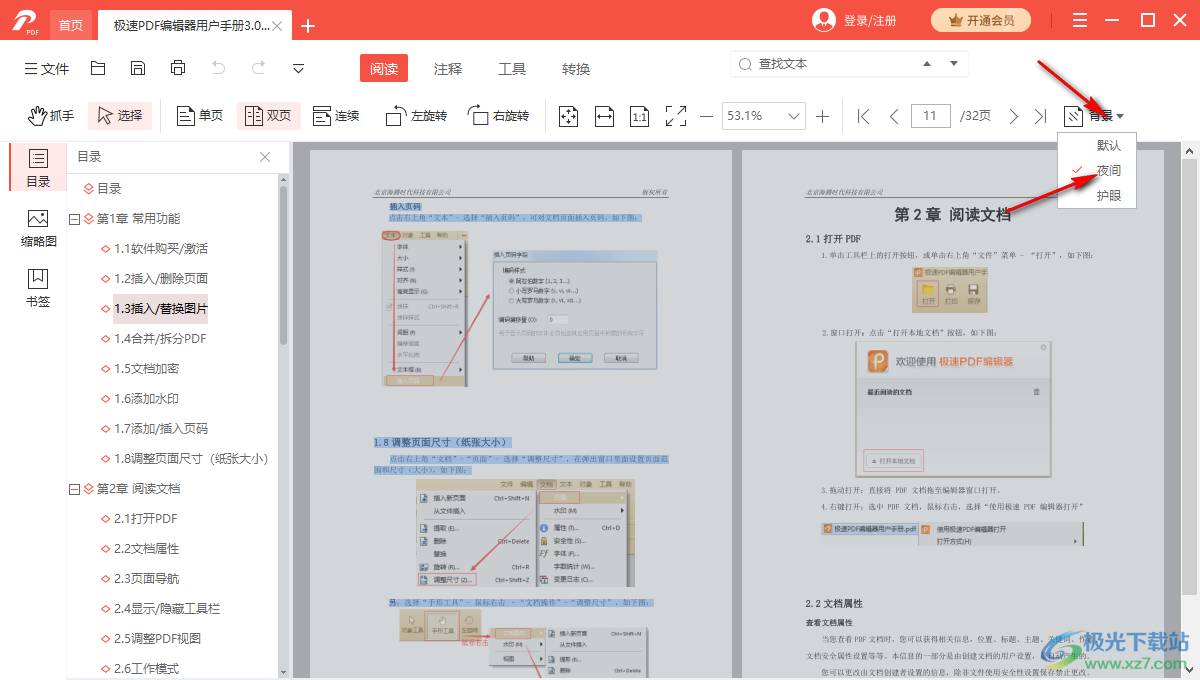Print the document via the printer icon

[178, 68]
